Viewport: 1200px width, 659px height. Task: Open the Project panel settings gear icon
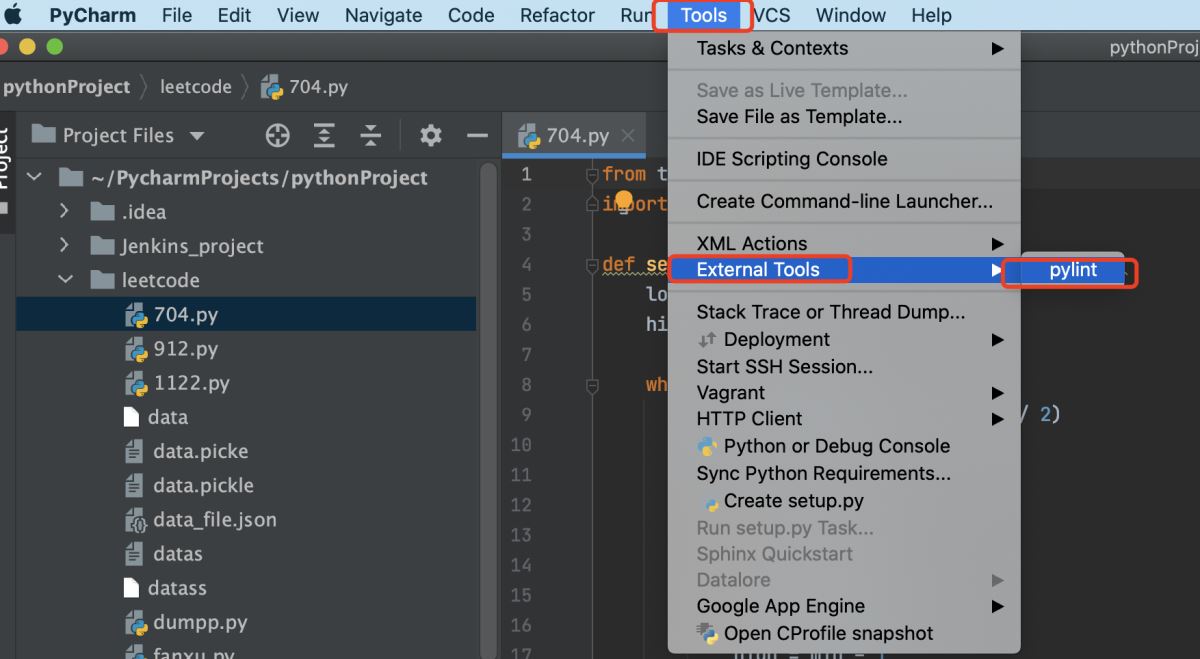pos(430,134)
